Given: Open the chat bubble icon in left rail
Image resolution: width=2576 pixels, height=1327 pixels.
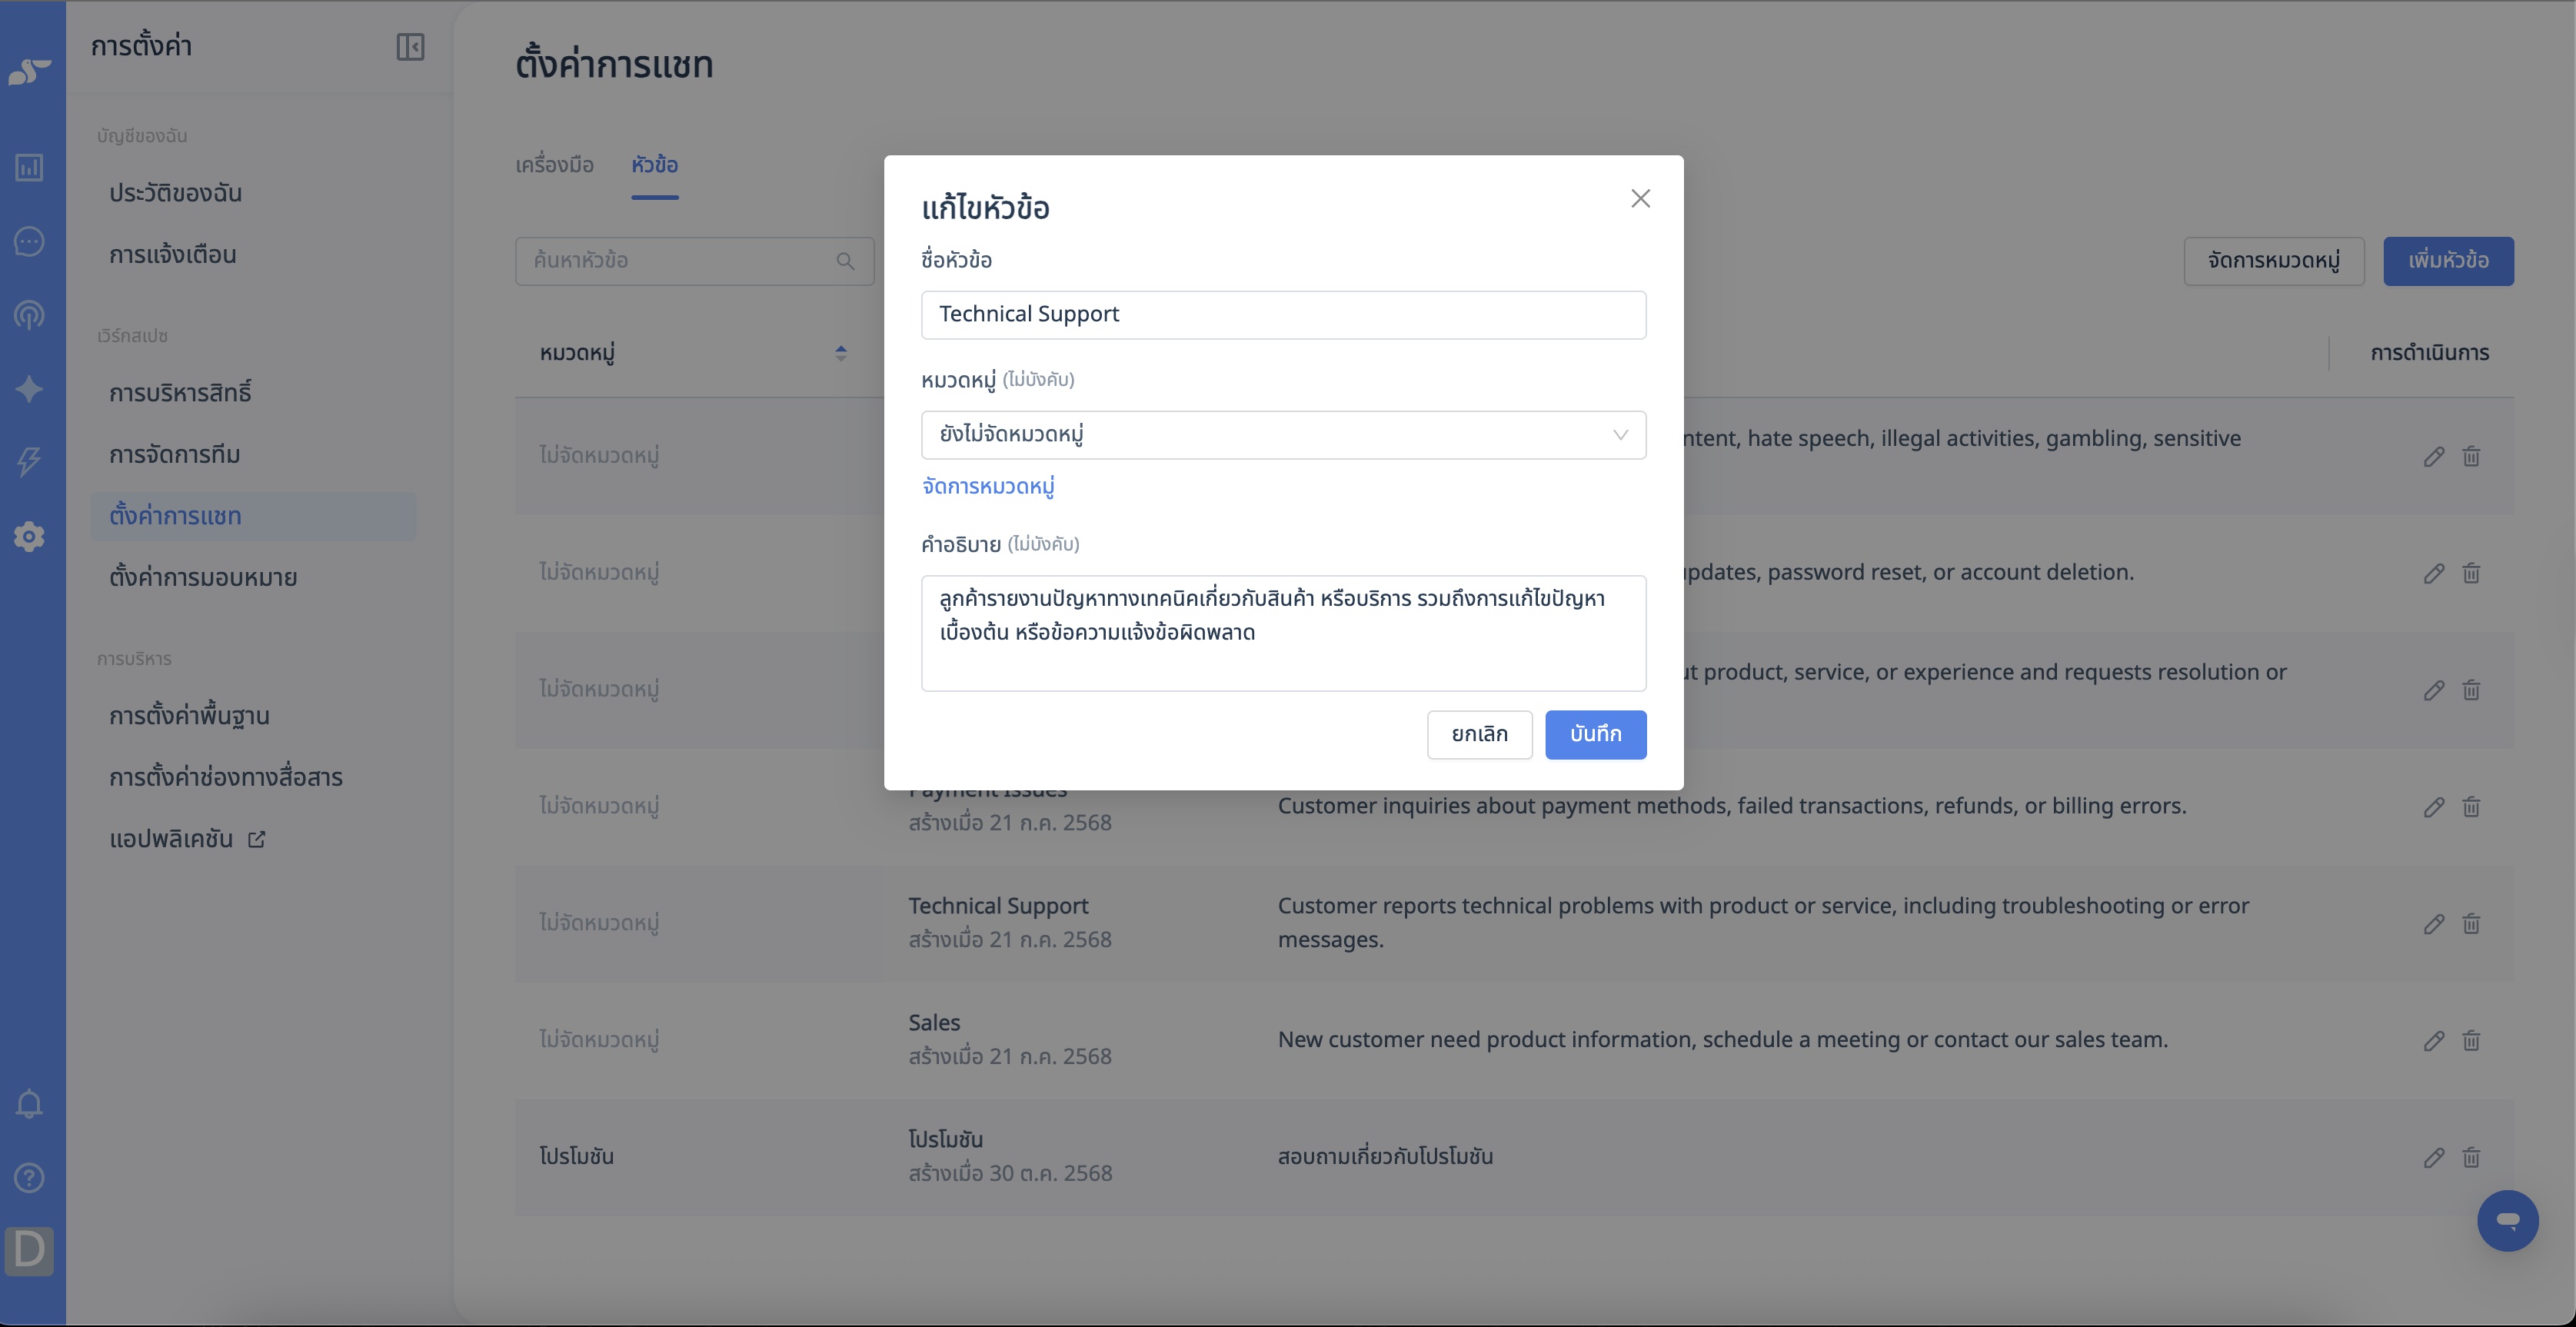Looking at the screenshot, I should (29, 241).
